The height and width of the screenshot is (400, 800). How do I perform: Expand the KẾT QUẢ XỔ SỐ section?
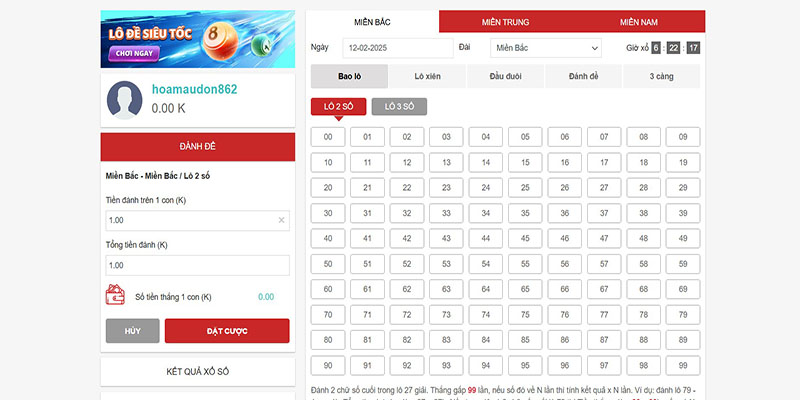(x=198, y=371)
